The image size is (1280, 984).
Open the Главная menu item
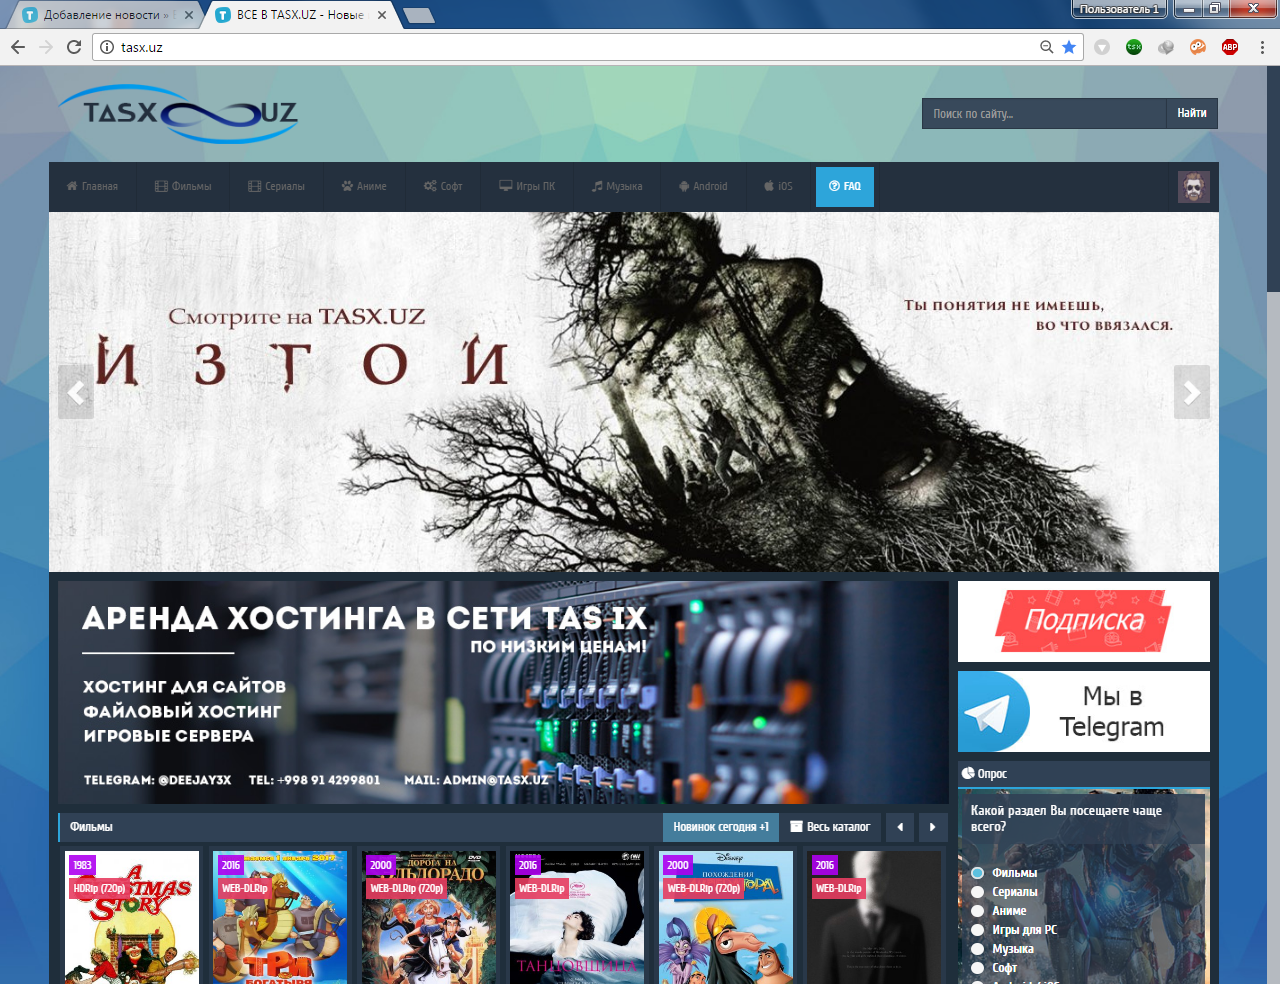92,187
